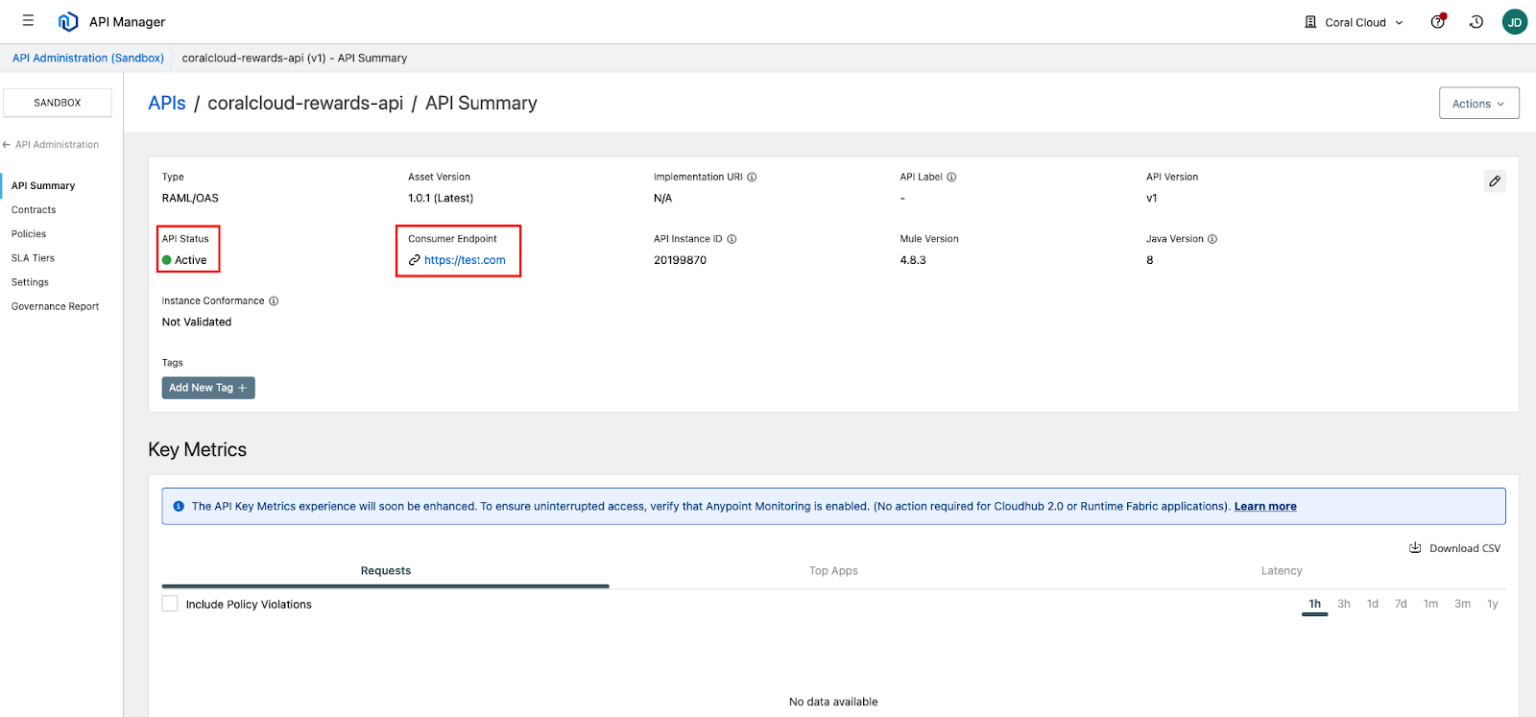1536x717 pixels.
Task: Click the API Instance ID info icon
Action: 730,238
